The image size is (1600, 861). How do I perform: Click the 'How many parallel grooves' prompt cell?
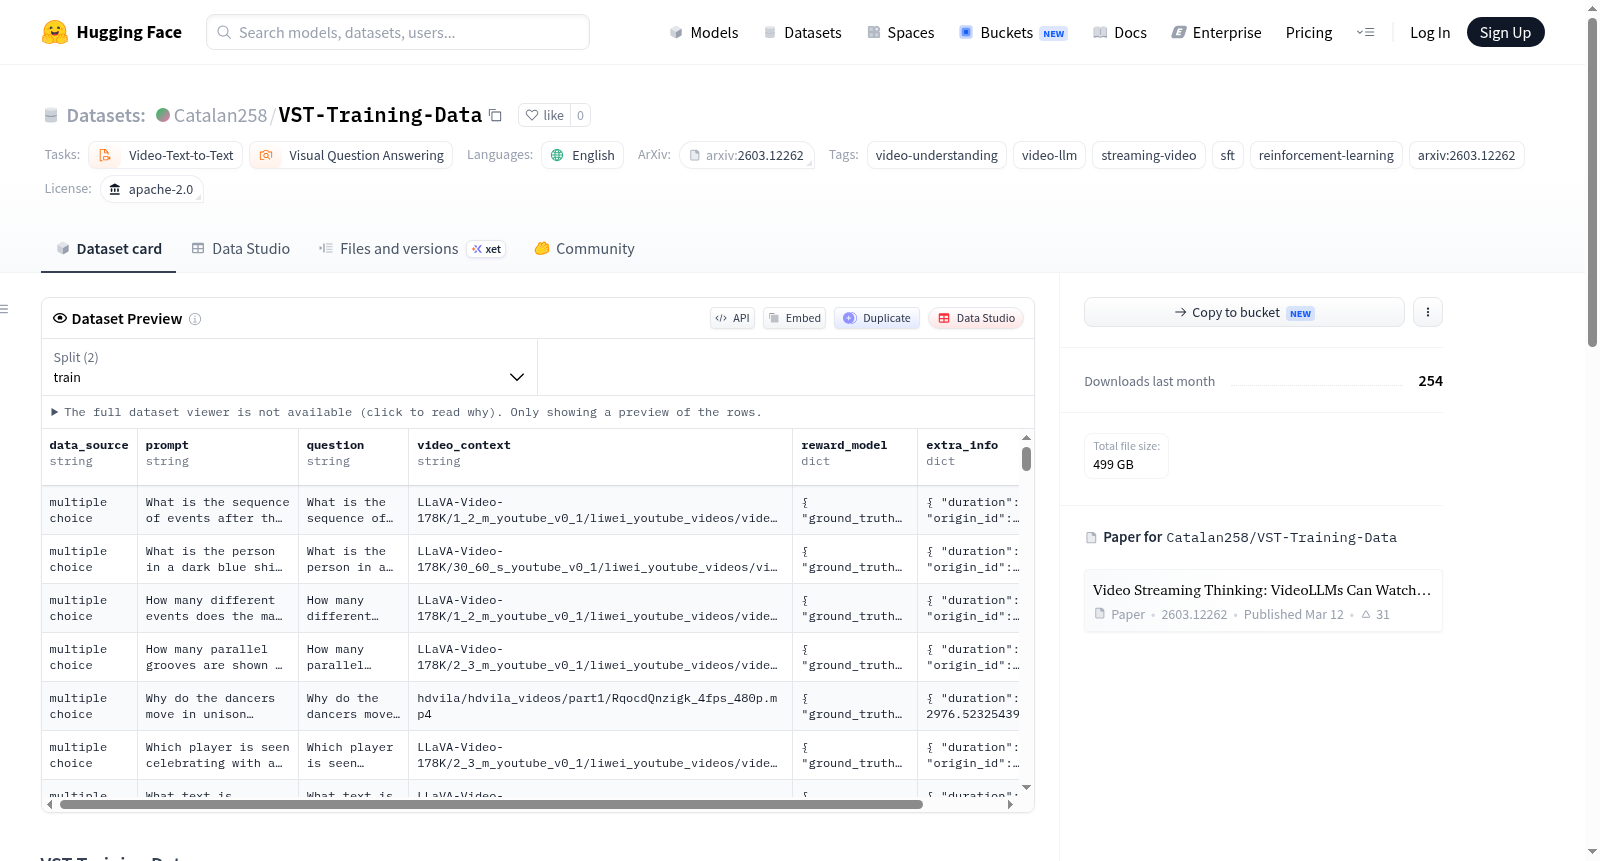[218, 657]
